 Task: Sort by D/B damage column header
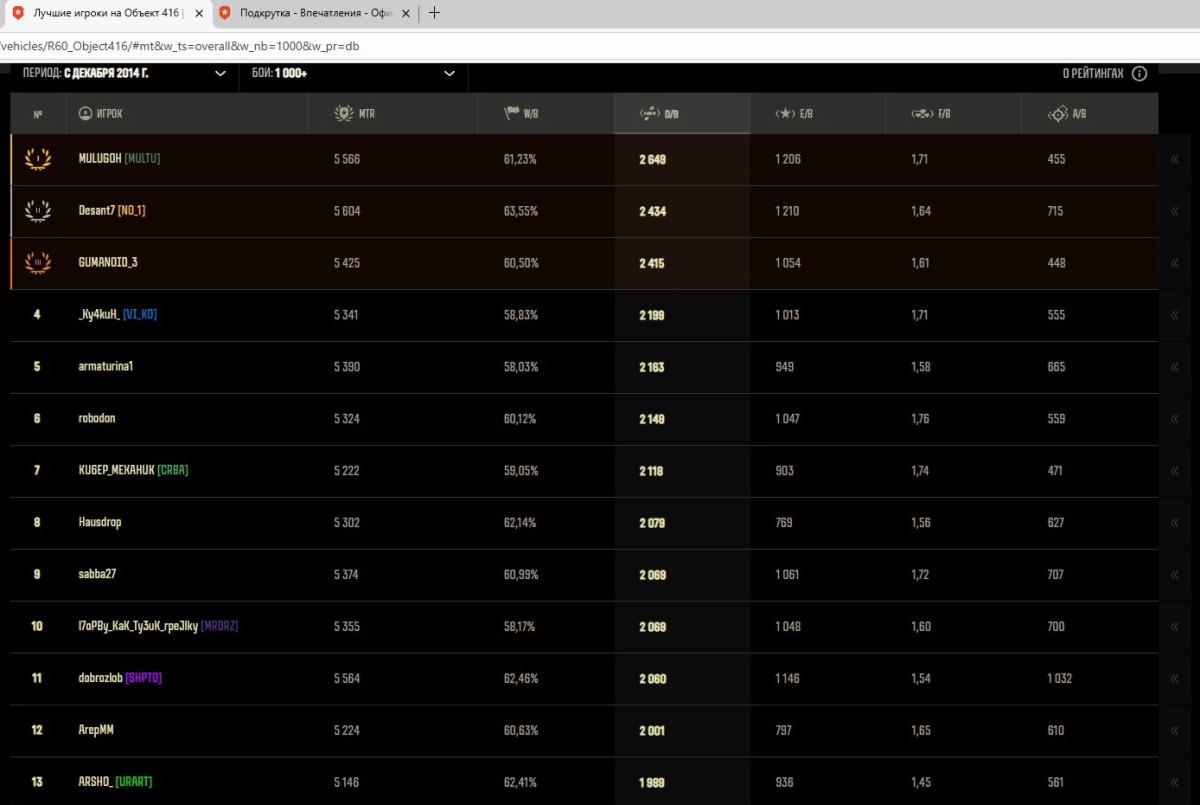(x=659, y=114)
